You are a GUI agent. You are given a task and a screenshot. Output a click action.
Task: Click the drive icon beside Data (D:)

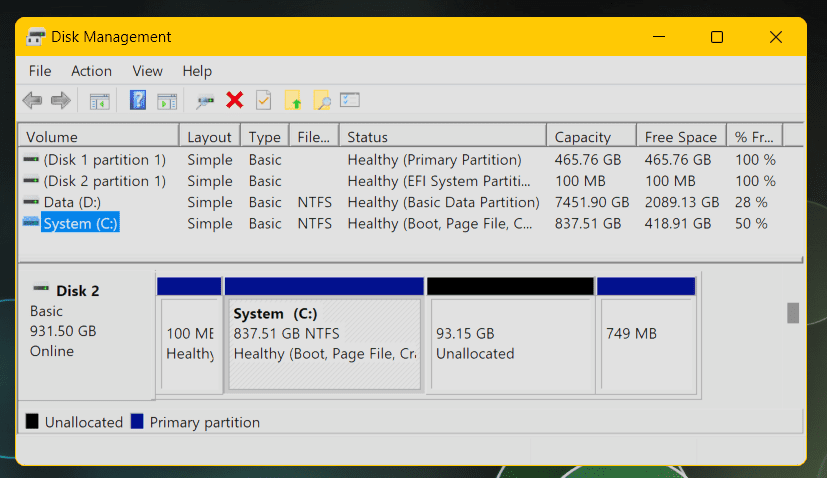click(31, 202)
